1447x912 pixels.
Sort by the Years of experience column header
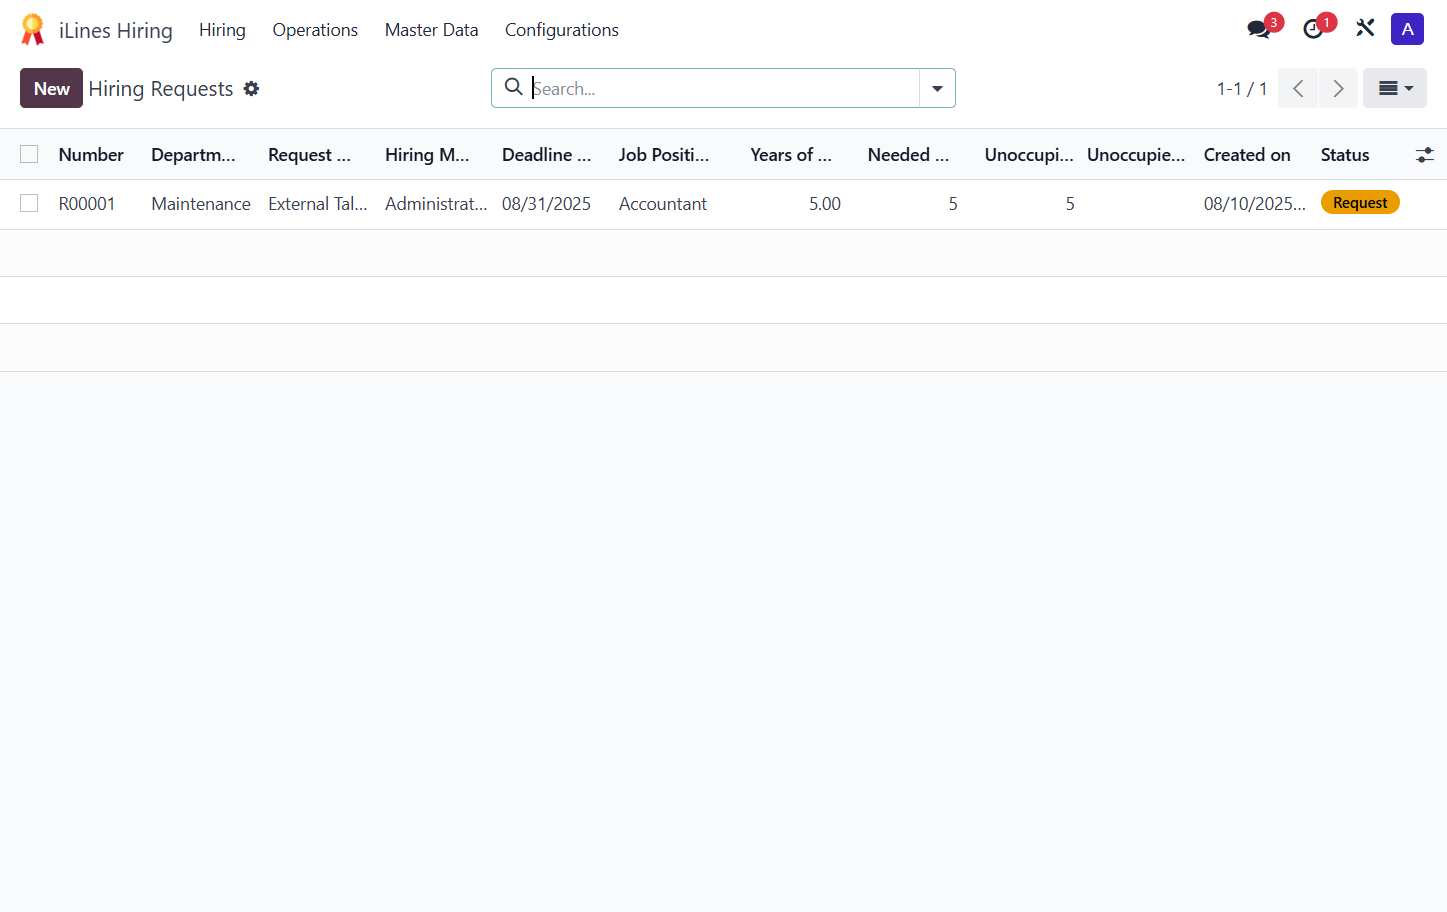pos(791,155)
